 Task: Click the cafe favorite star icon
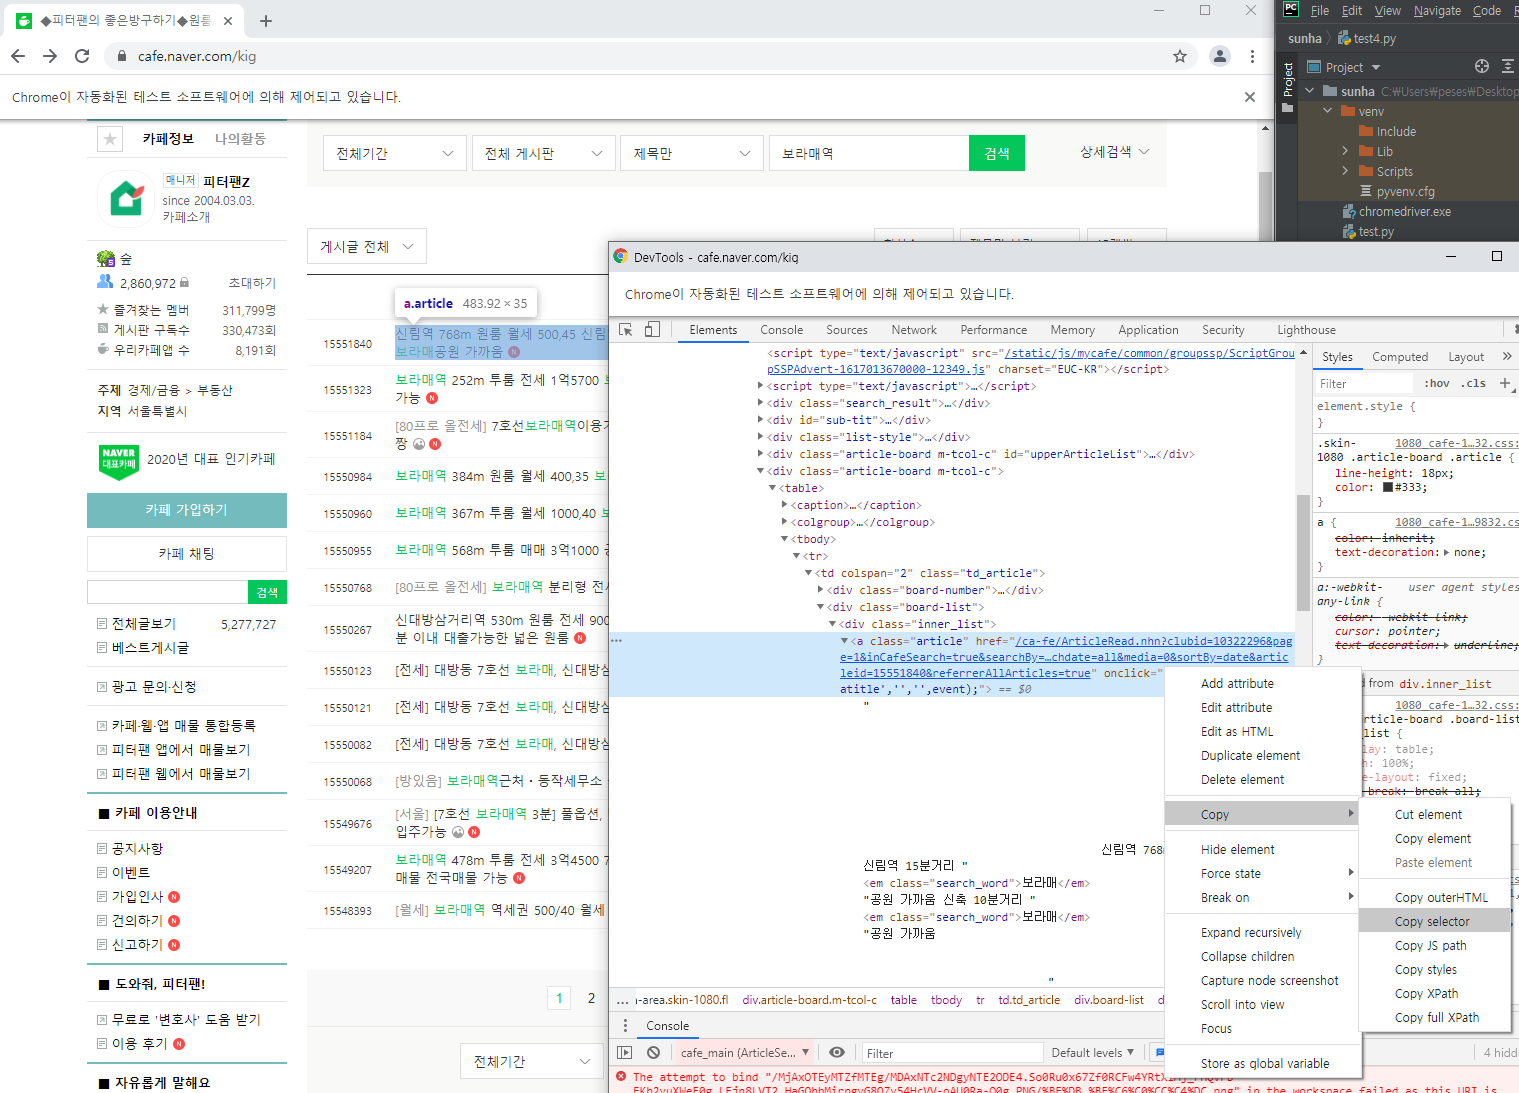110,139
